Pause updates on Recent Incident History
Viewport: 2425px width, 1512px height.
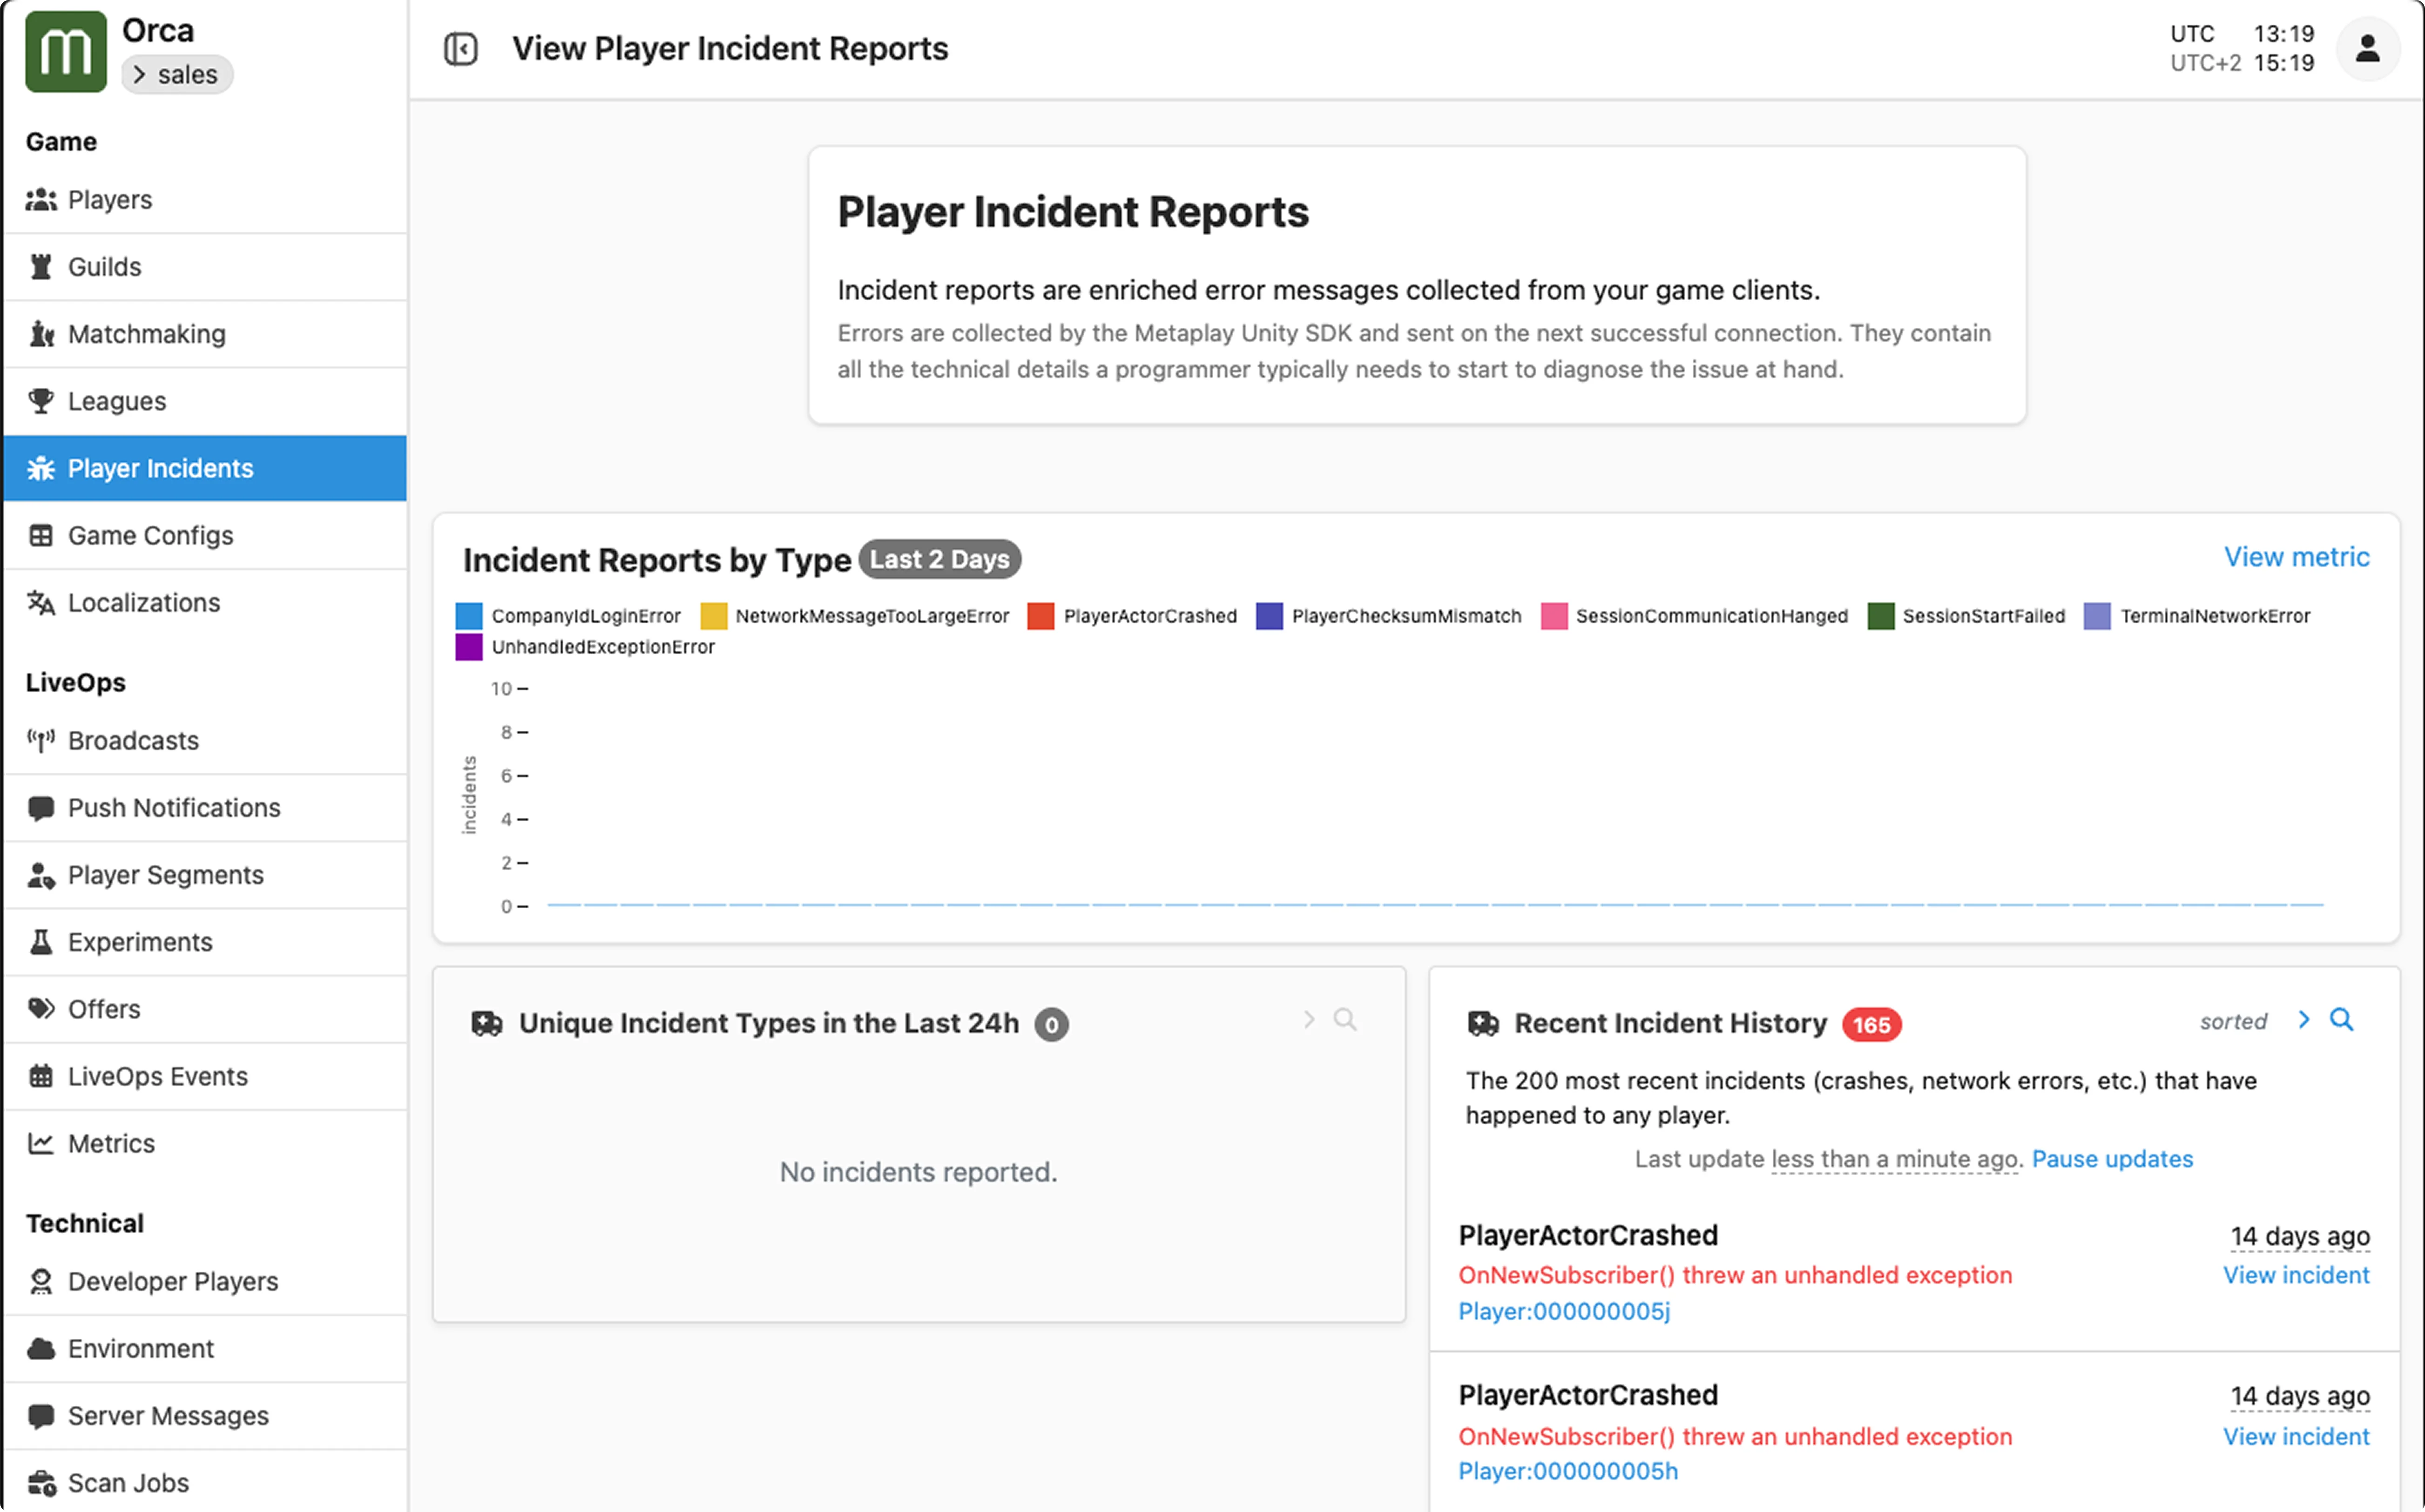2113,1158
